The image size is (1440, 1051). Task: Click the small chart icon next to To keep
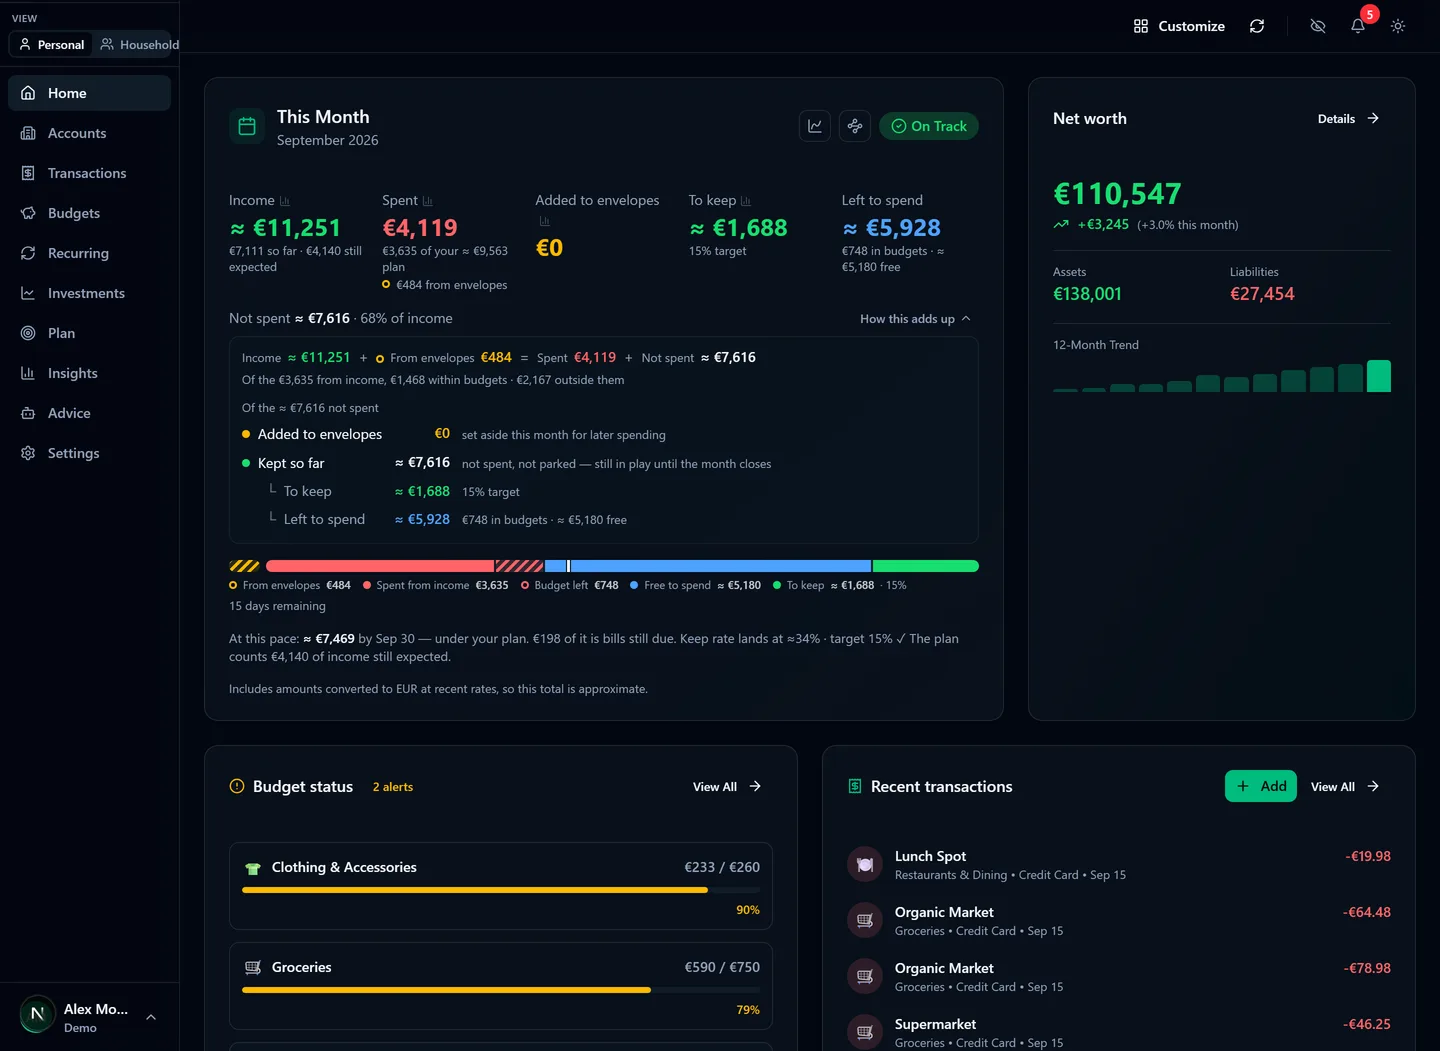click(x=746, y=201)
